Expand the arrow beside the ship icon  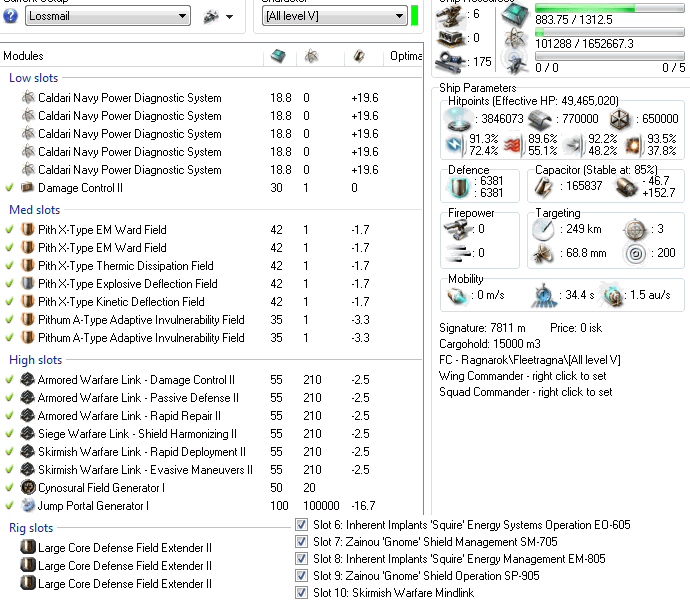coord(230,17)
